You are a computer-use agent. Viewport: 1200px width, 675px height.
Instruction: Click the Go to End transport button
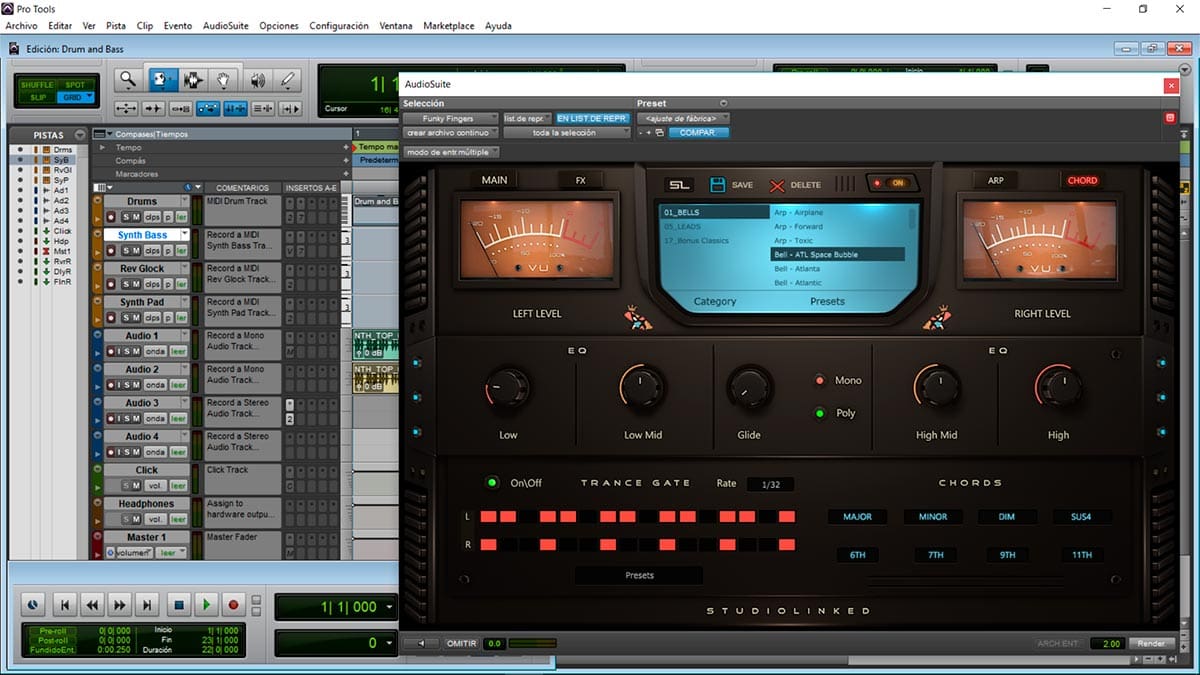[x=148, y=604]
